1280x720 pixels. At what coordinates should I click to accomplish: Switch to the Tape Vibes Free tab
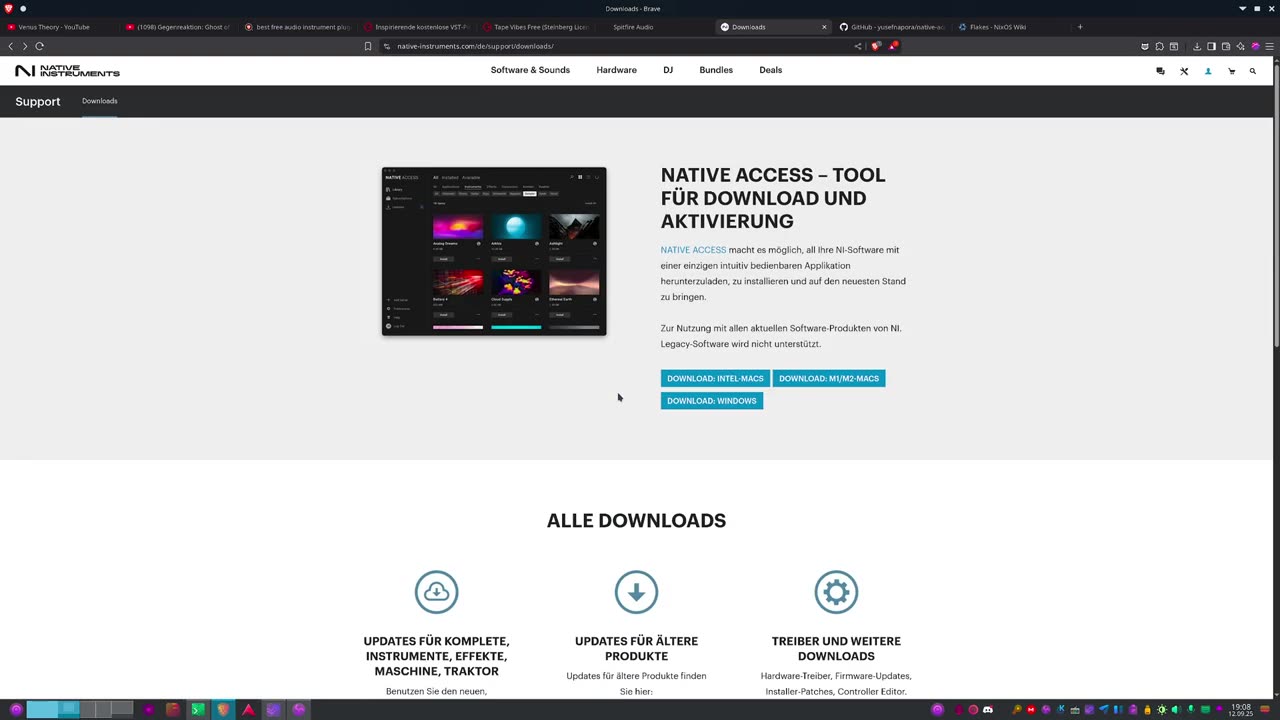click(x=536, y=27)
